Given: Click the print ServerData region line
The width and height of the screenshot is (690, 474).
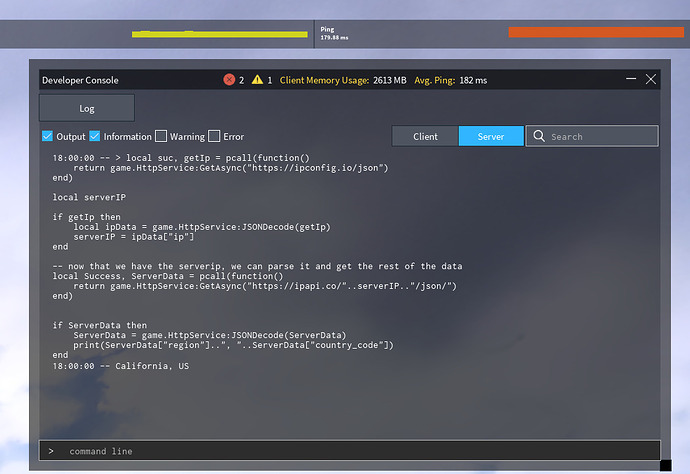Looking at the screenshot, I should (233, 345).
